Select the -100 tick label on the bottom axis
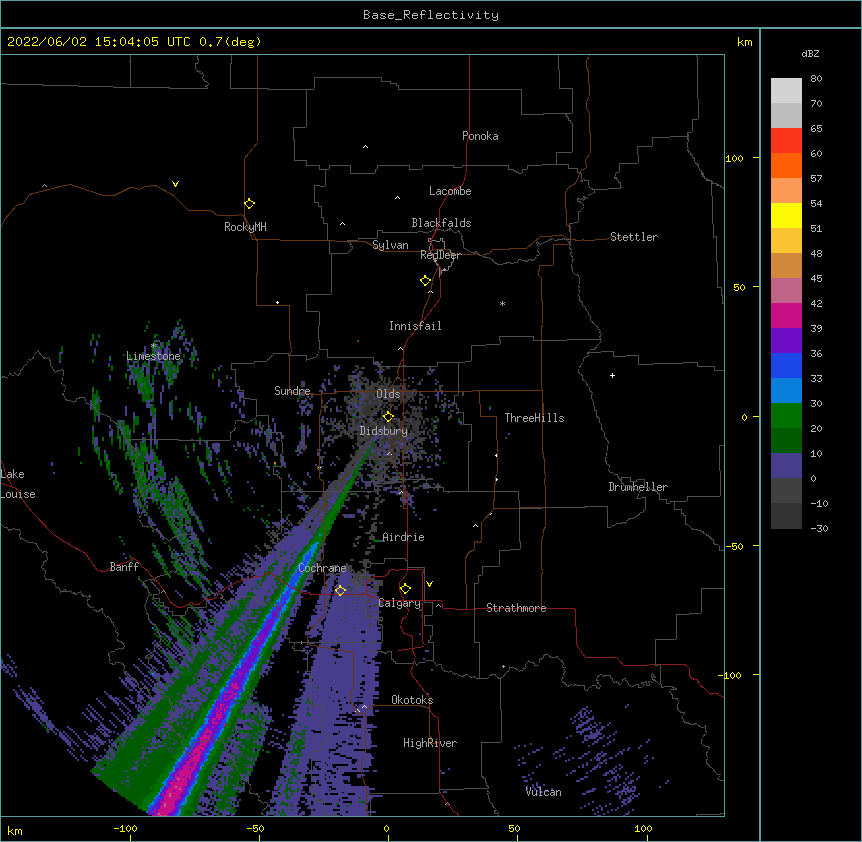This screenshot has height=842, width=862. pos(125,828)
